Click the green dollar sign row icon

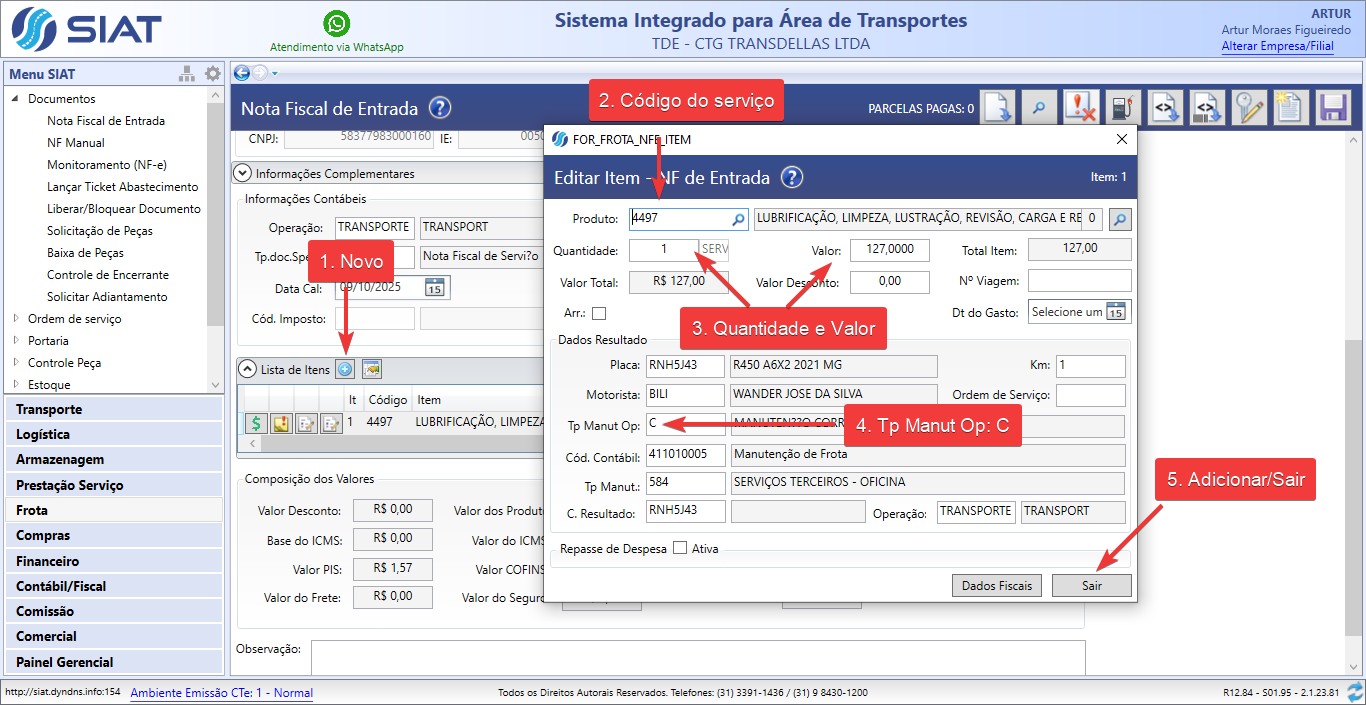[255, 423]
